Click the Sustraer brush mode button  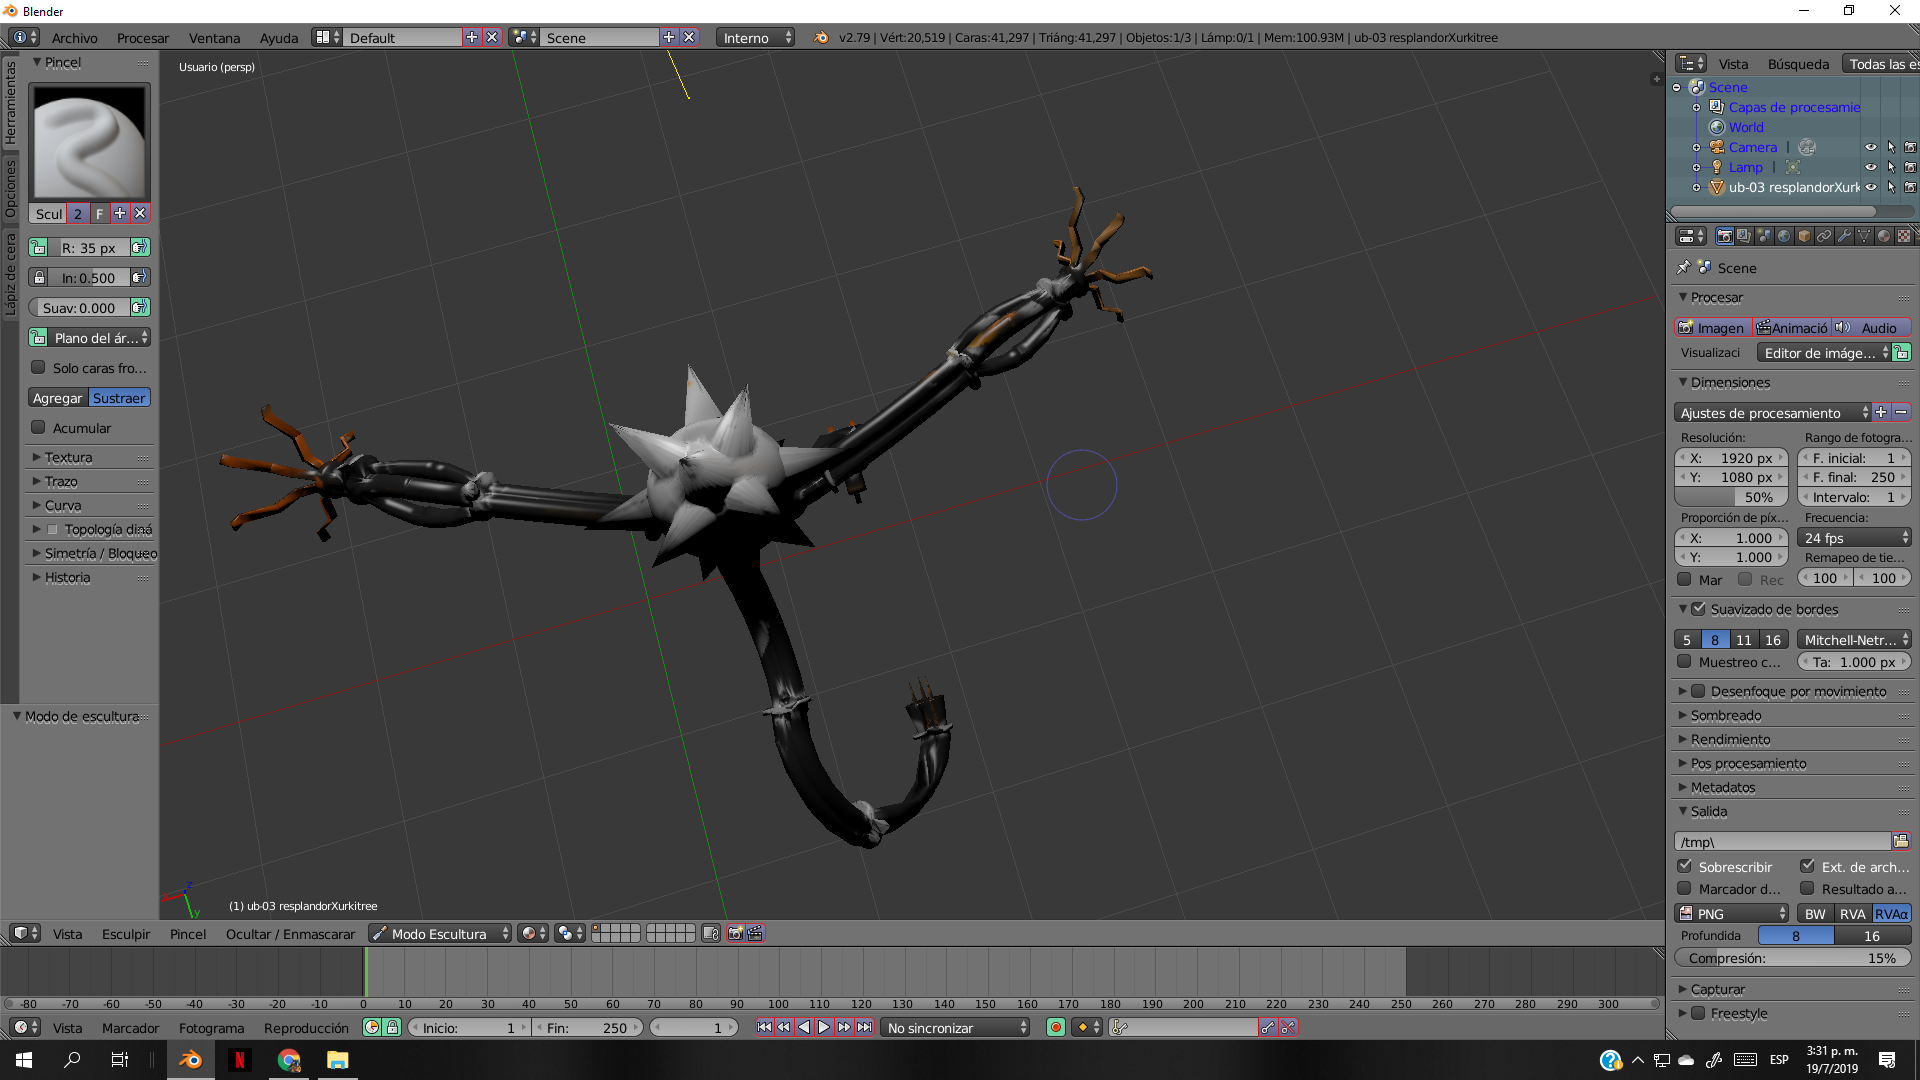(119, 397)
